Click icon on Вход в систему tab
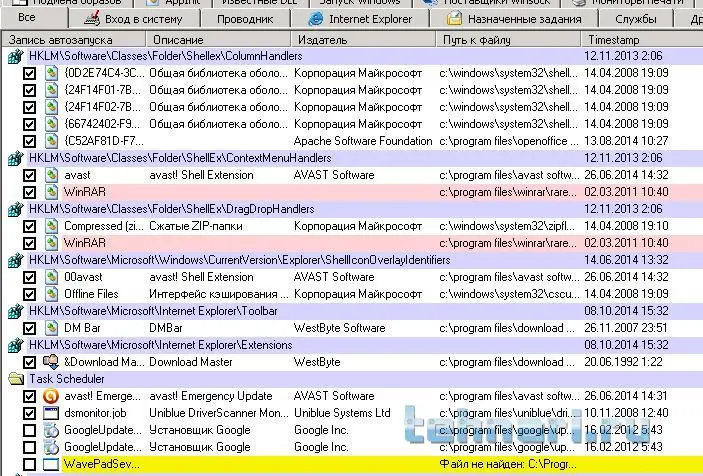The height and width of the screenshot is (476, 703). (92, 19)
